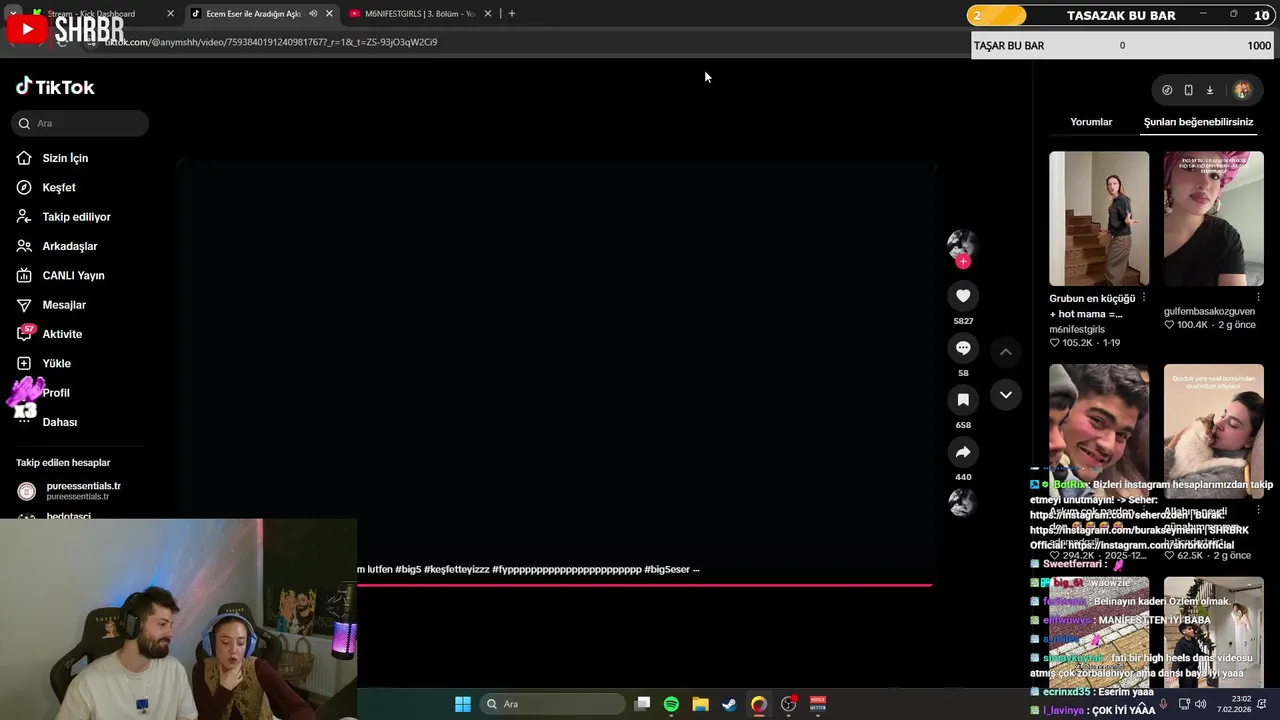Viewport: 1280px width, 720px height.
Task: Click the microphone tray icon
Action: point(1163,704)
